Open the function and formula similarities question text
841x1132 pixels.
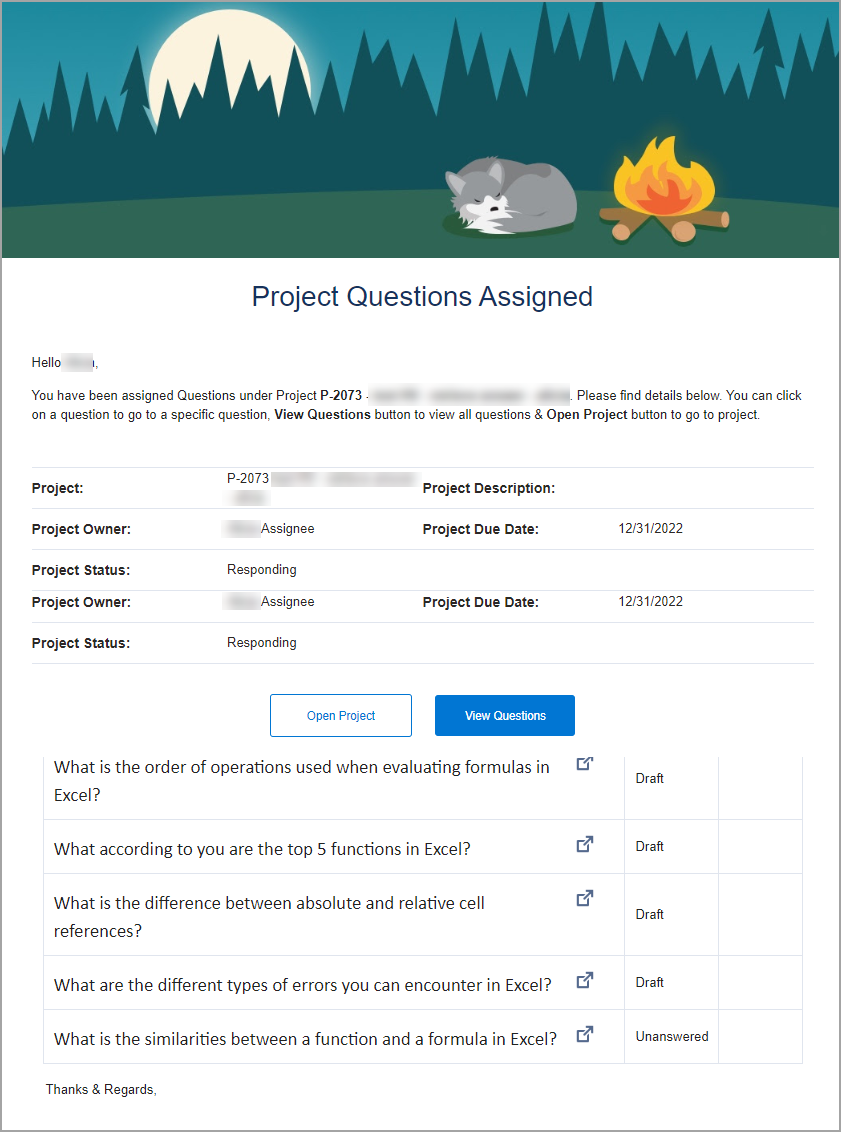point(305,1039)
